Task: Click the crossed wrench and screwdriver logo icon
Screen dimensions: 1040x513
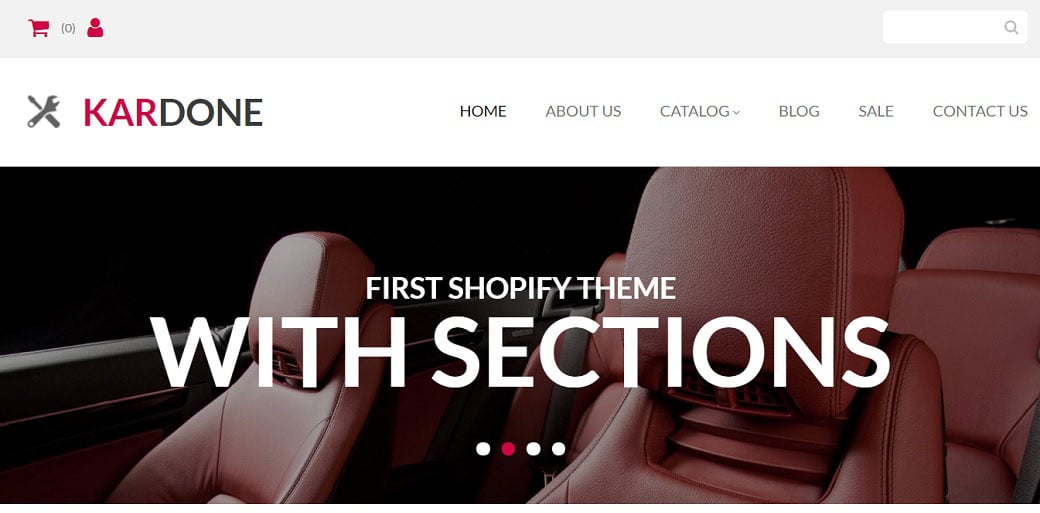Action: click(x=44, y=111)
